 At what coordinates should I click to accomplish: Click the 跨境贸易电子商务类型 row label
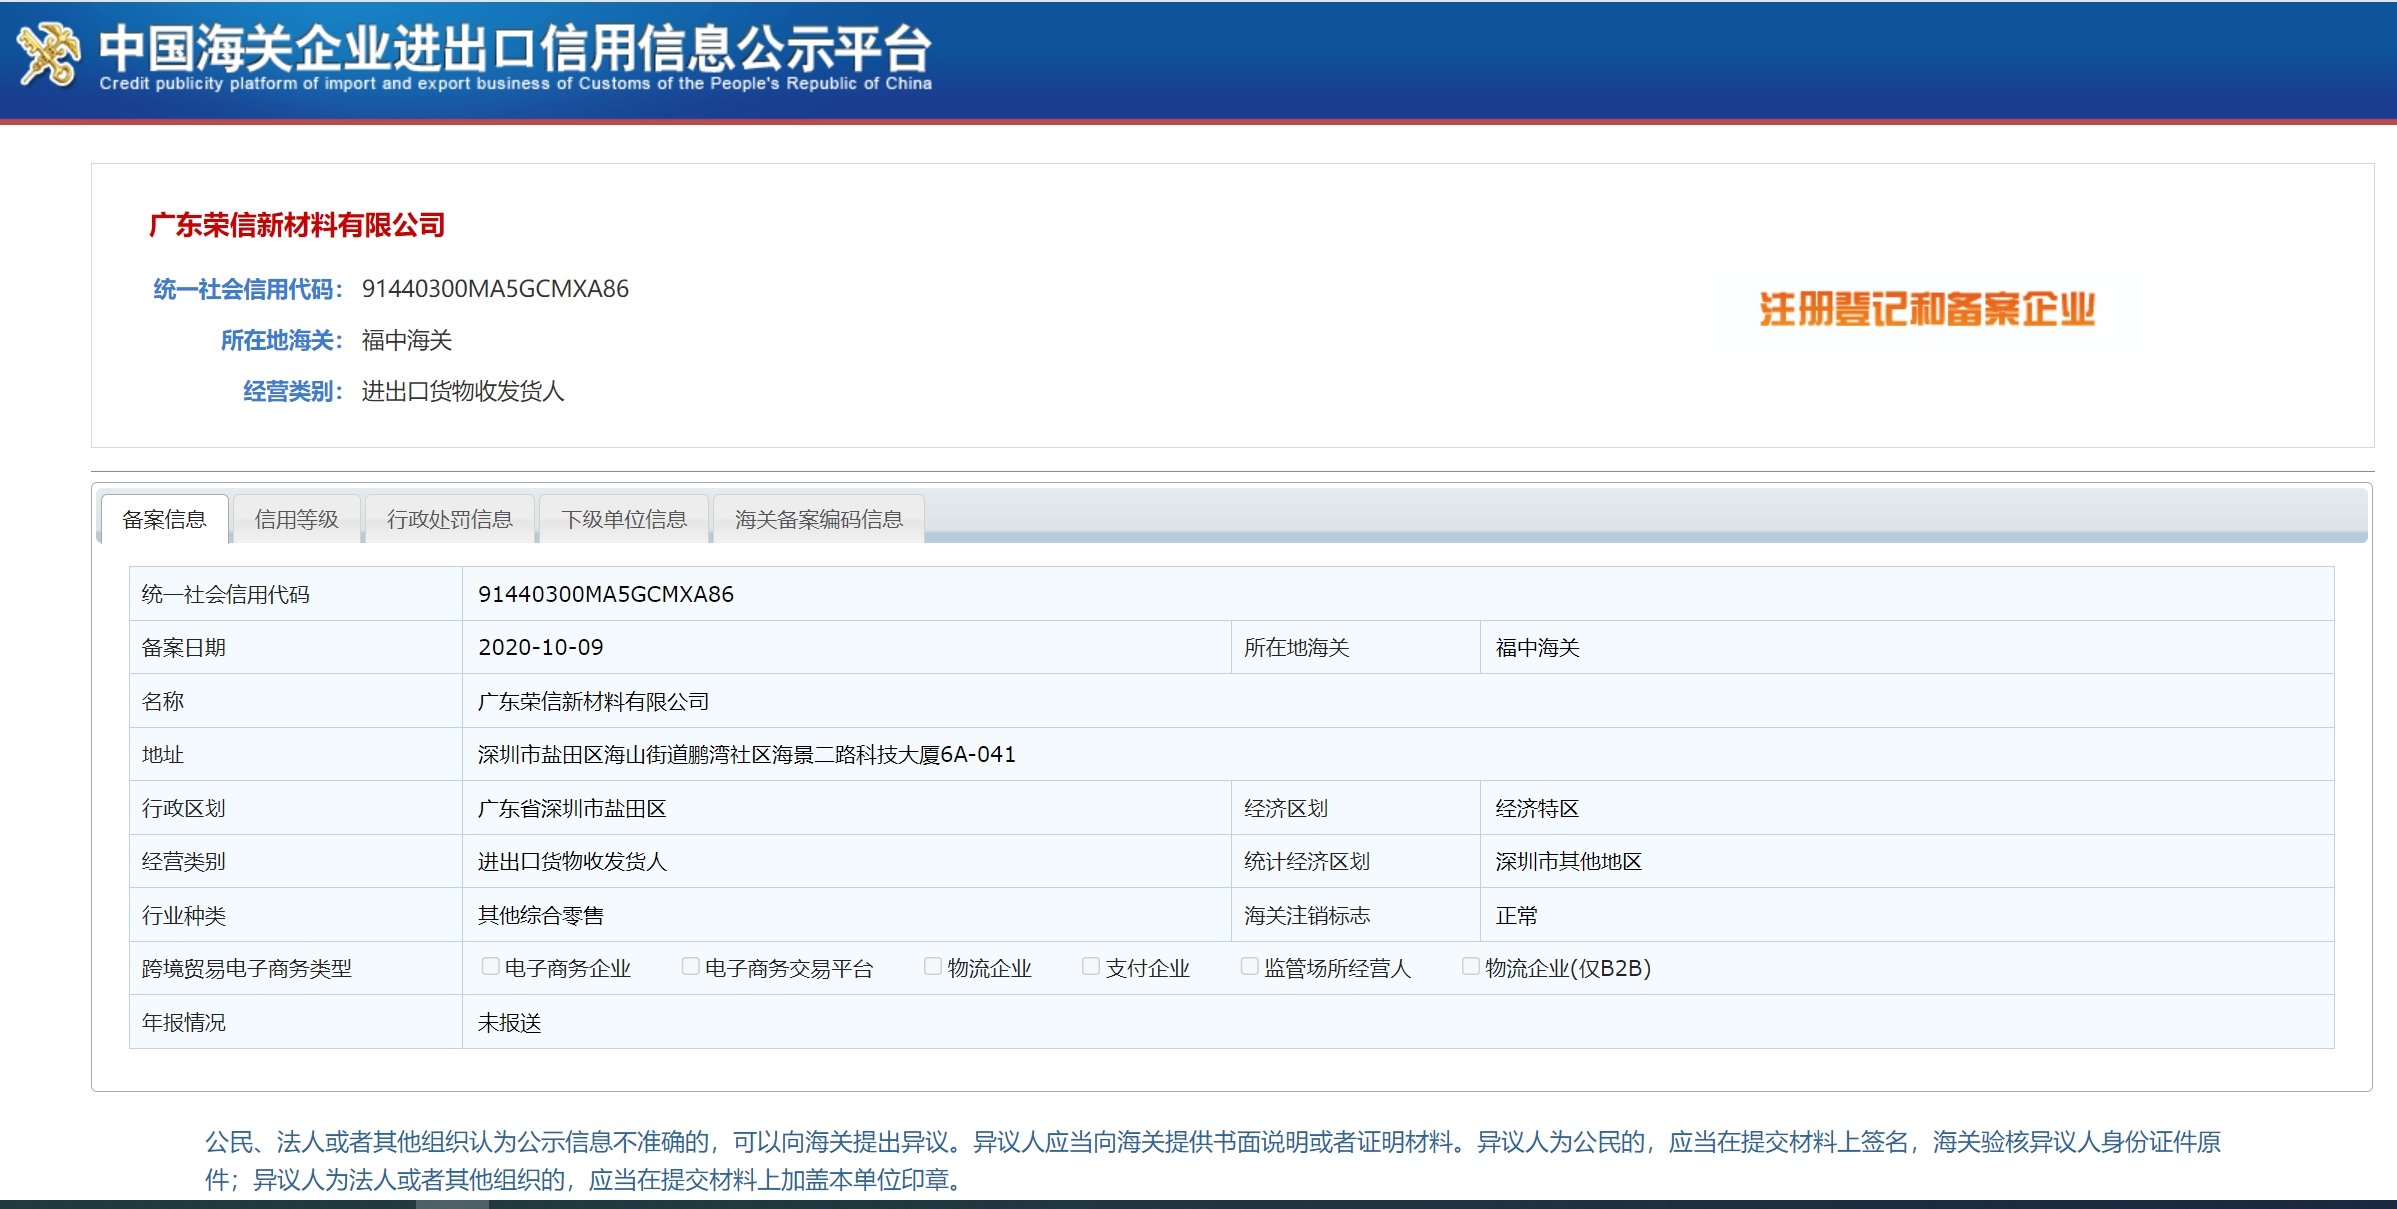tap(247, 968)
